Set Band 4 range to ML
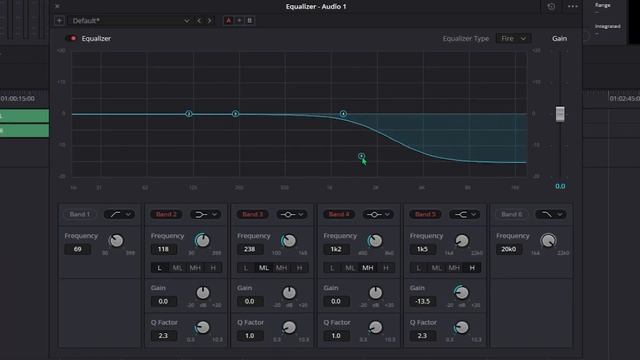The width and height of the screenshot is (640, 360). click(350, 268)
